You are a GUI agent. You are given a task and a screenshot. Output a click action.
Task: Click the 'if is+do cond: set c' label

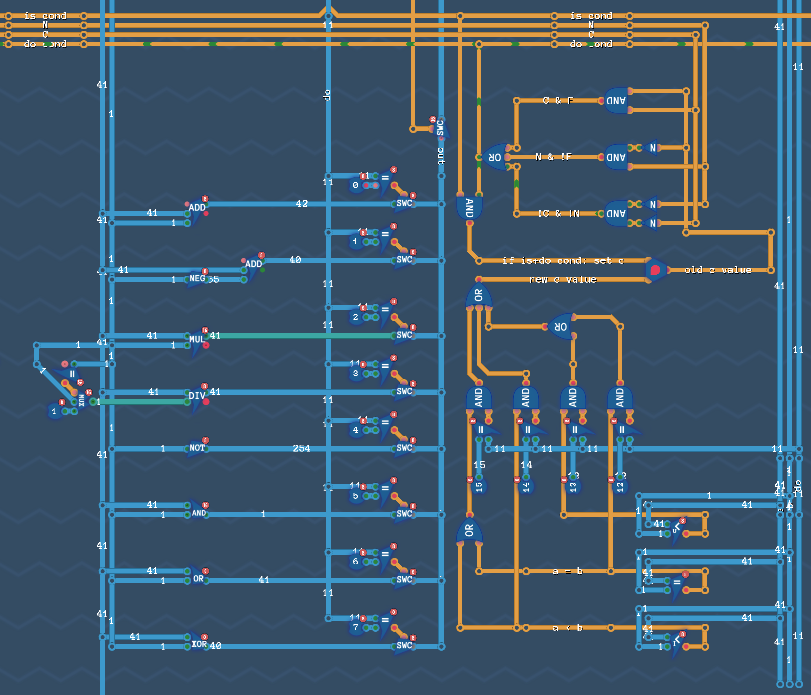click(563, 261)
